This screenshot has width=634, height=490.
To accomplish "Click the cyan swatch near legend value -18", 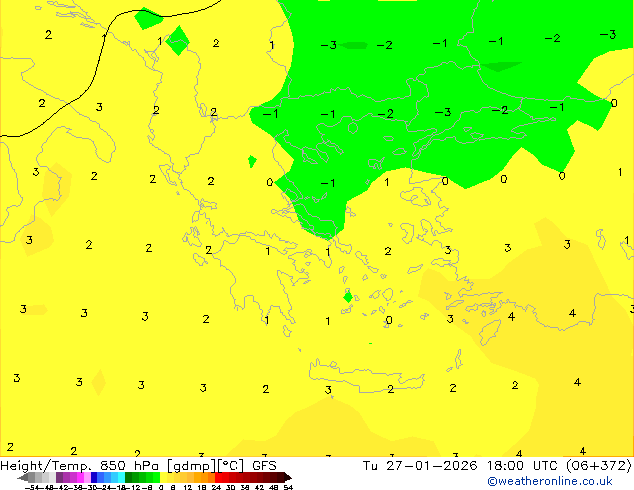I will (x=122, y=477).
